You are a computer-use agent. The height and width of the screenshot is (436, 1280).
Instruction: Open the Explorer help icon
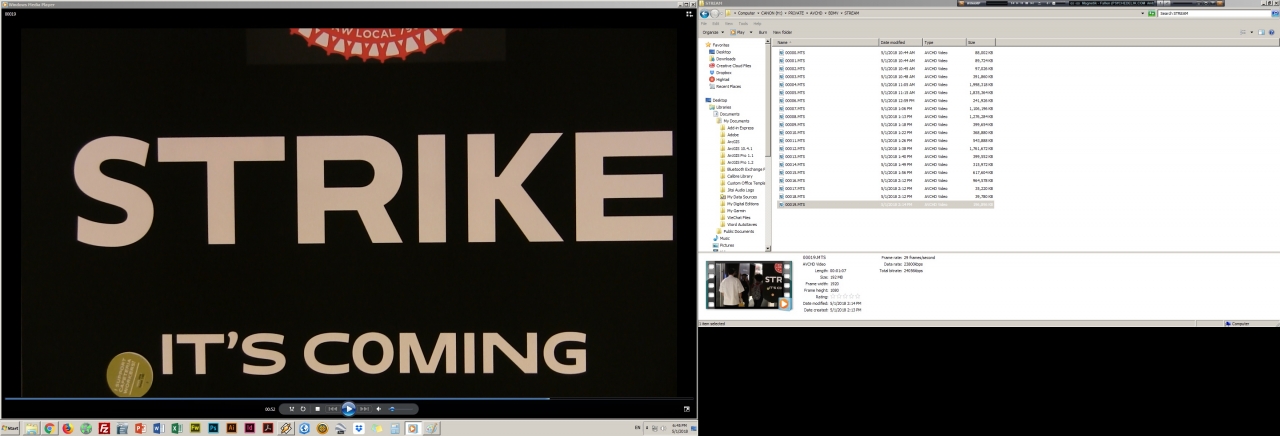coord(1272,32)
